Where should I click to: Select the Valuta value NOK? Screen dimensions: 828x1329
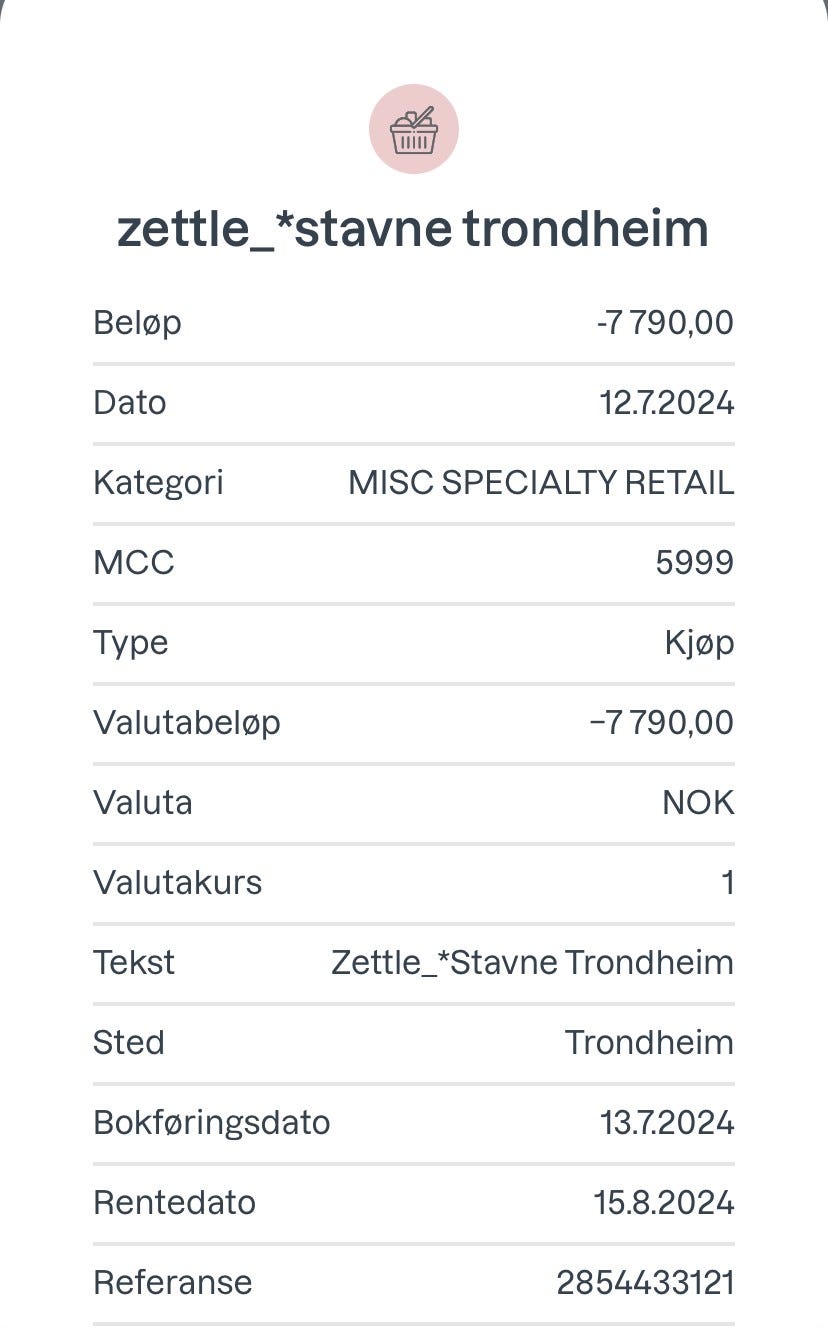click(698, 803)
